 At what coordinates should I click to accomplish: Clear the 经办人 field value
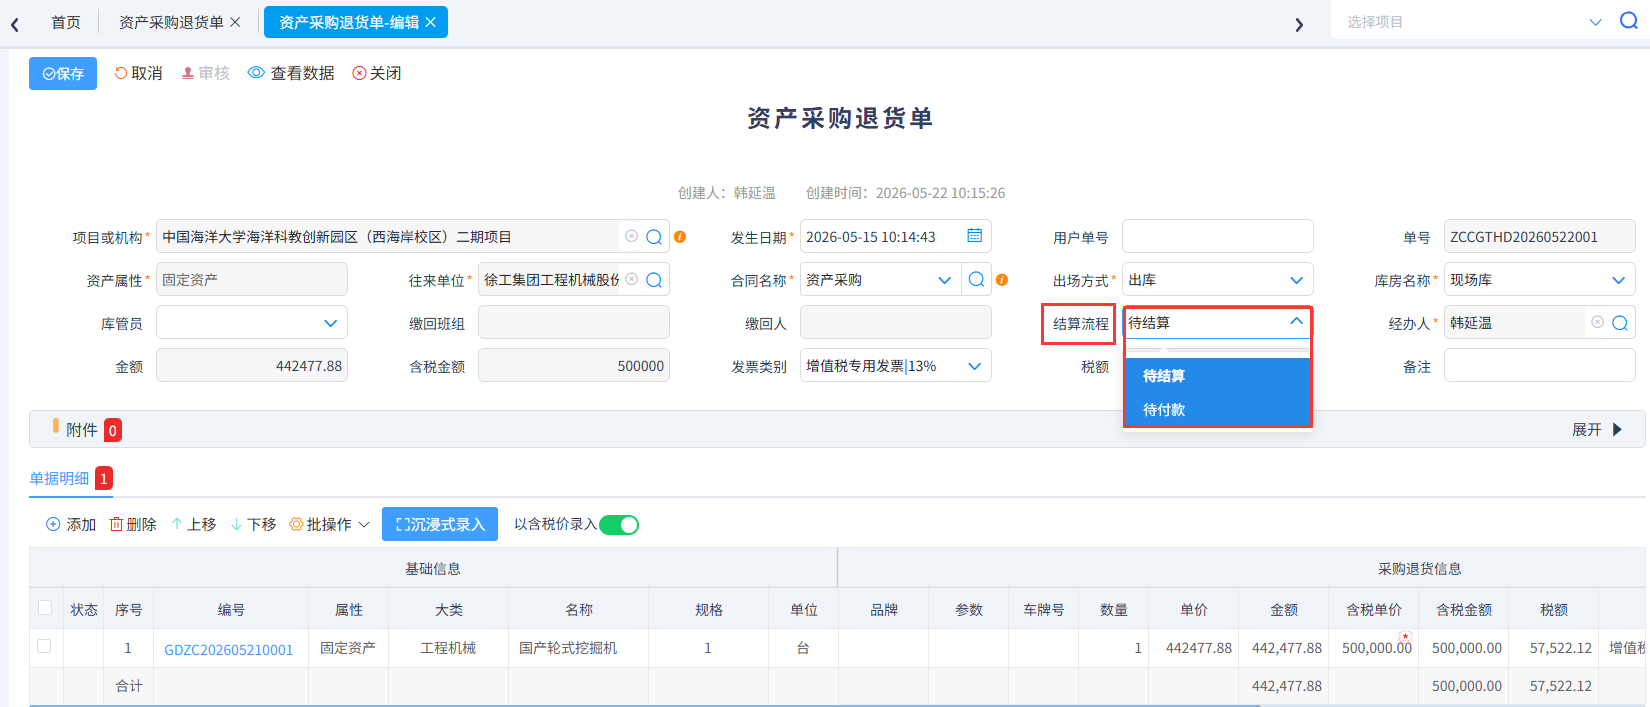(1598, 323)
